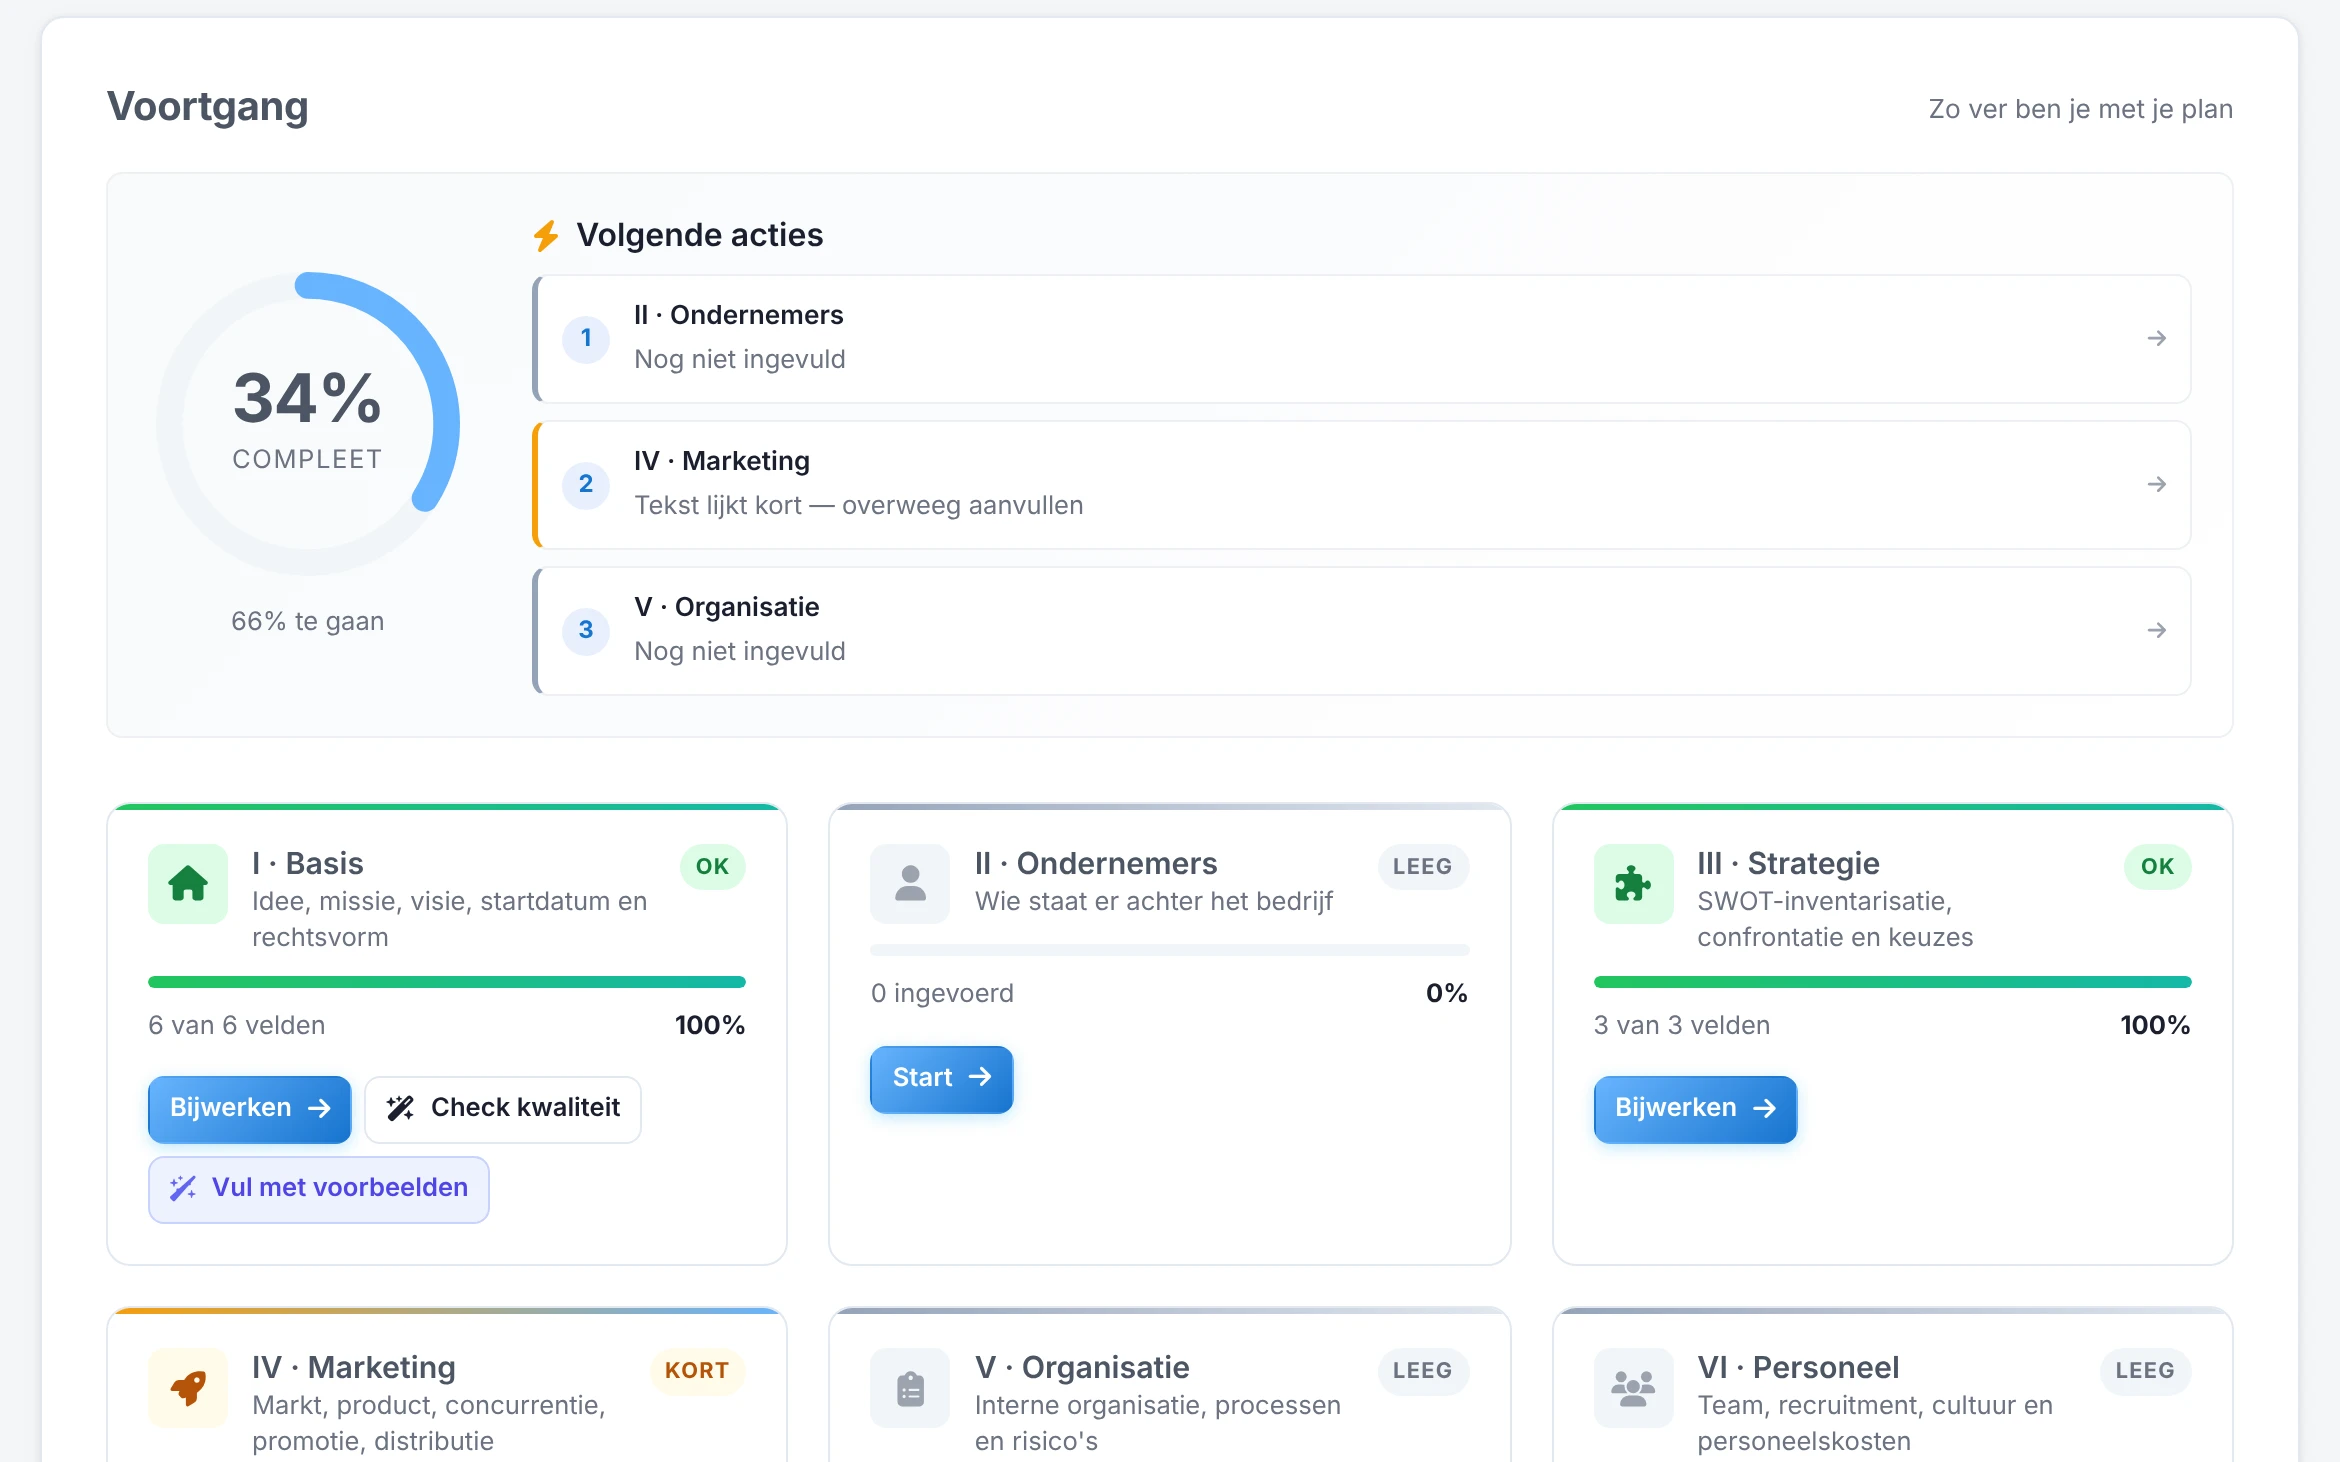
Task: Open the V · Organisatie action item
Action: (x=1362, y=631)
